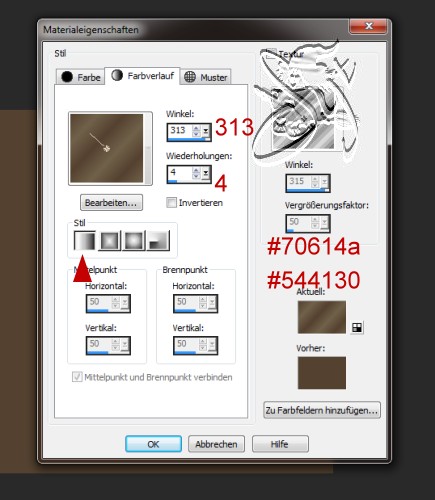Click the Vorher material swatch
The height and width of the screenshot is (500, 435).
click(322, 373)
